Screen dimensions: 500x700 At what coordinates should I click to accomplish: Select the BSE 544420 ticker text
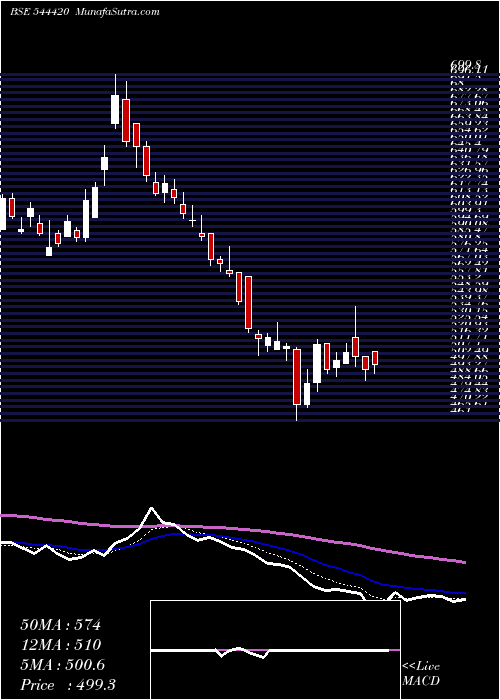click(x=39, y=12)
